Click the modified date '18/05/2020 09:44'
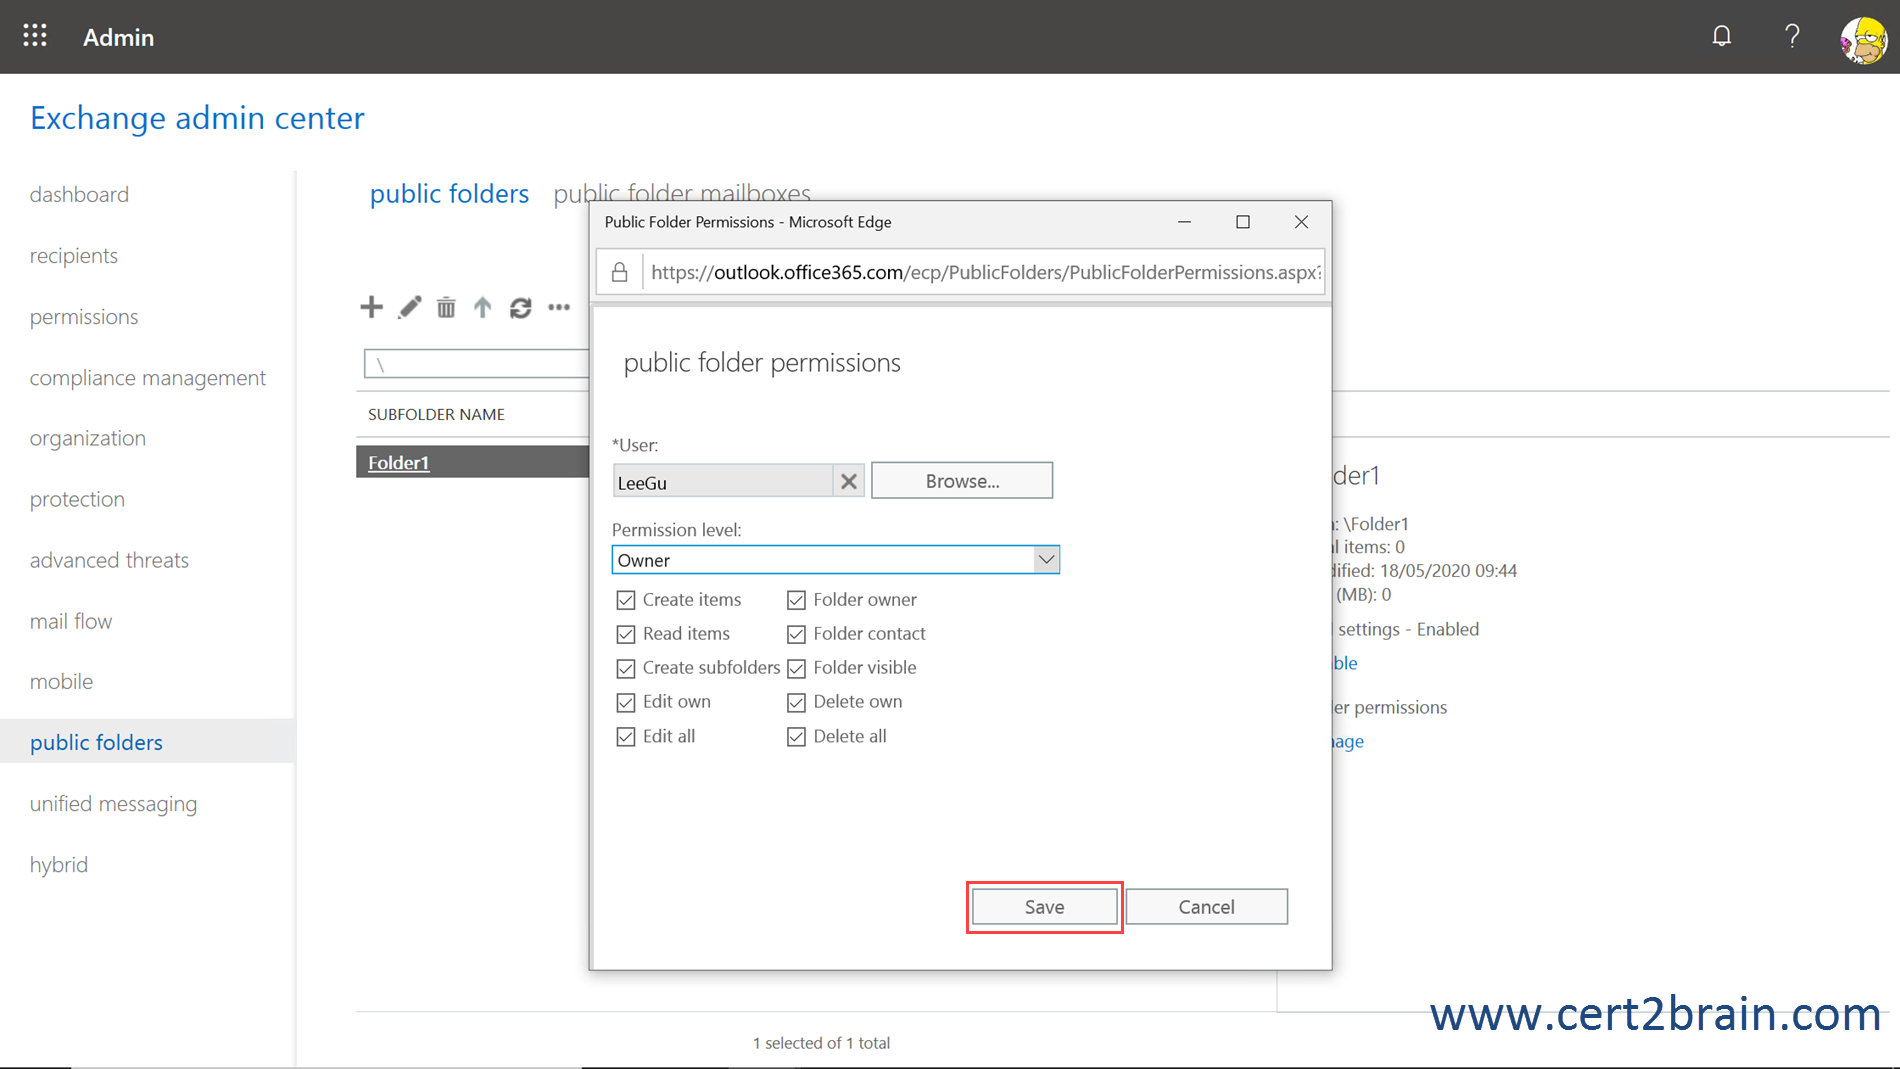The height and width of the screenshot is (1069, 1900). (1448, 570)
